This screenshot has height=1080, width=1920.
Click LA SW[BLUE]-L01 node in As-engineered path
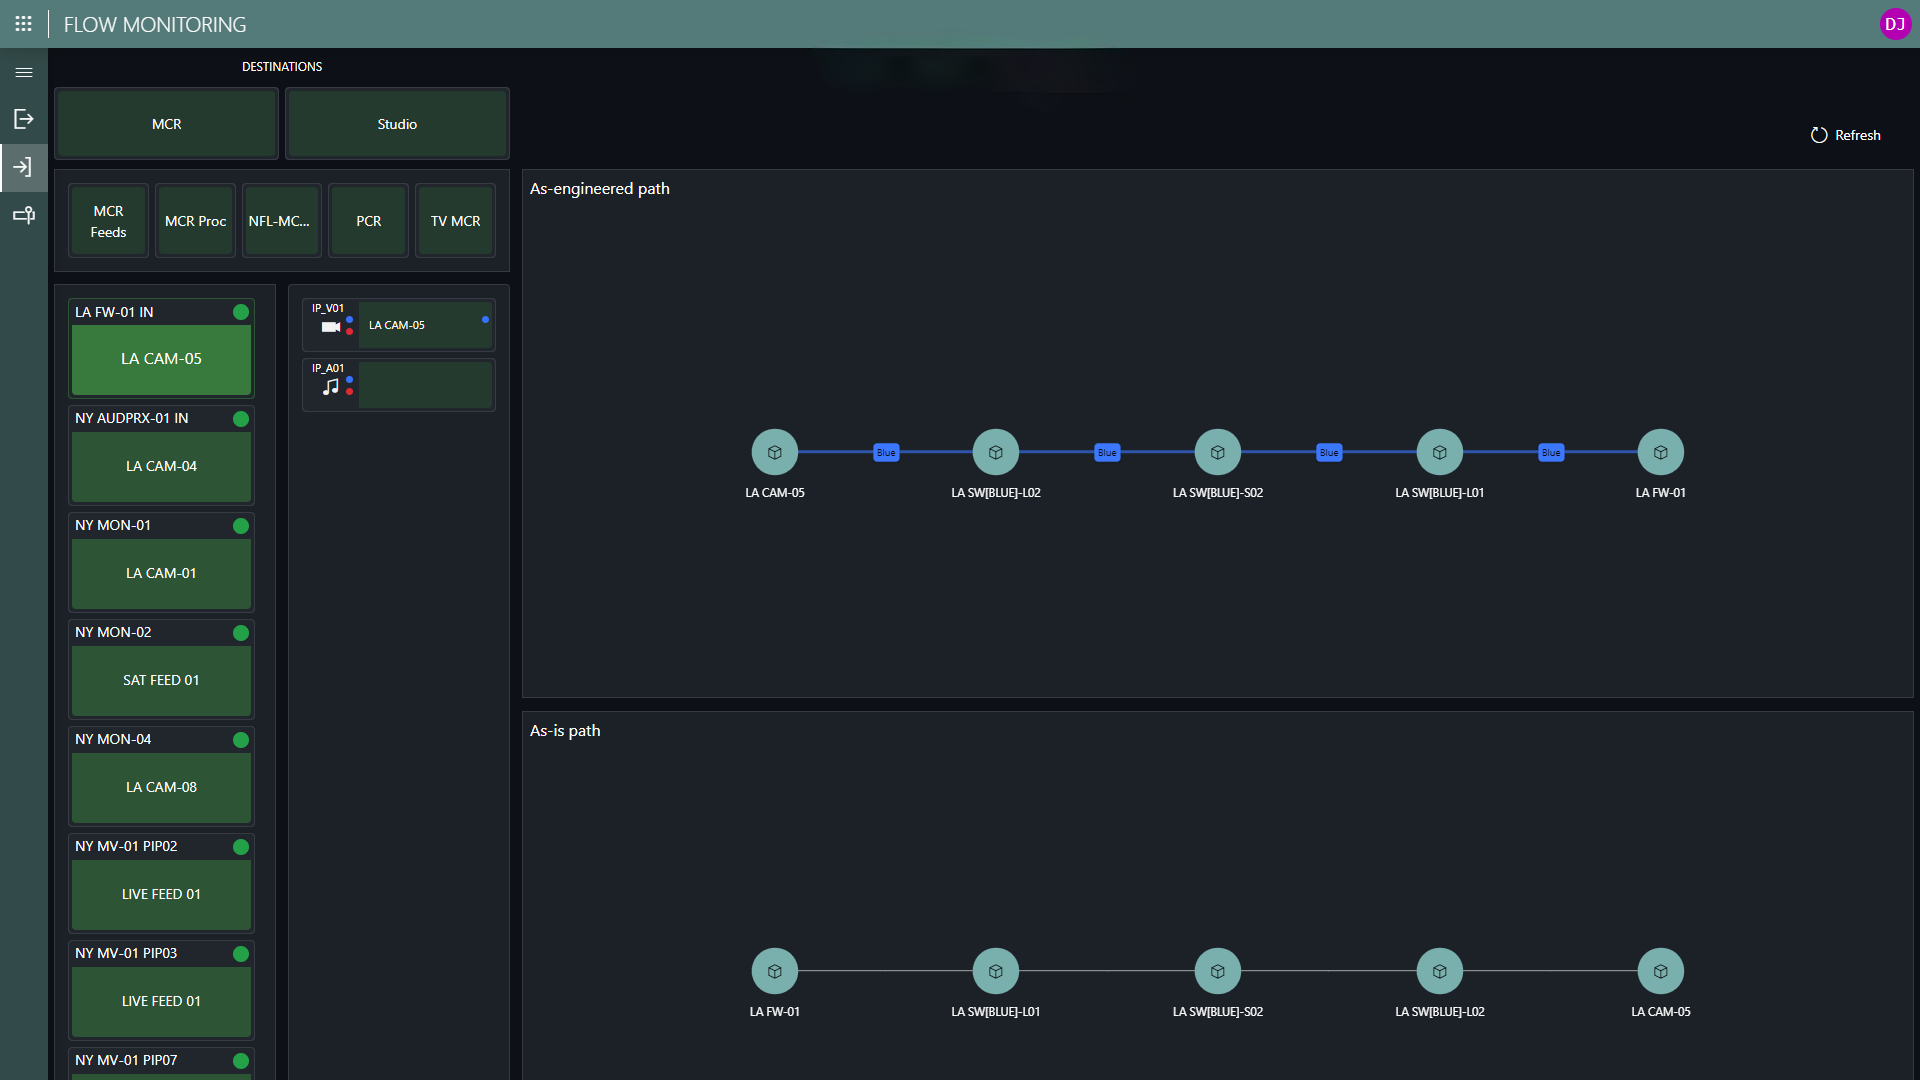click(x=1440, y=453)
